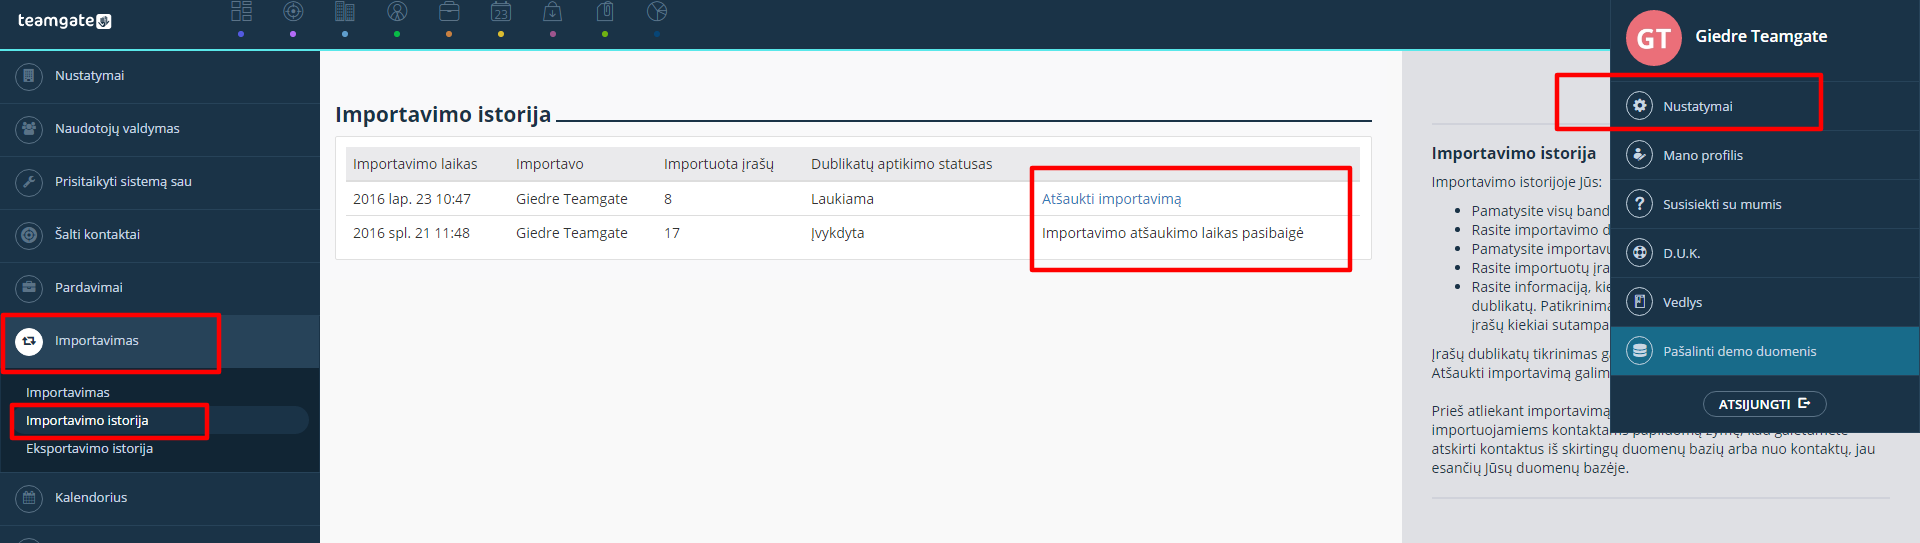
Task: Open the deals briefcase icon in top bar
Action: pos(449,11)
